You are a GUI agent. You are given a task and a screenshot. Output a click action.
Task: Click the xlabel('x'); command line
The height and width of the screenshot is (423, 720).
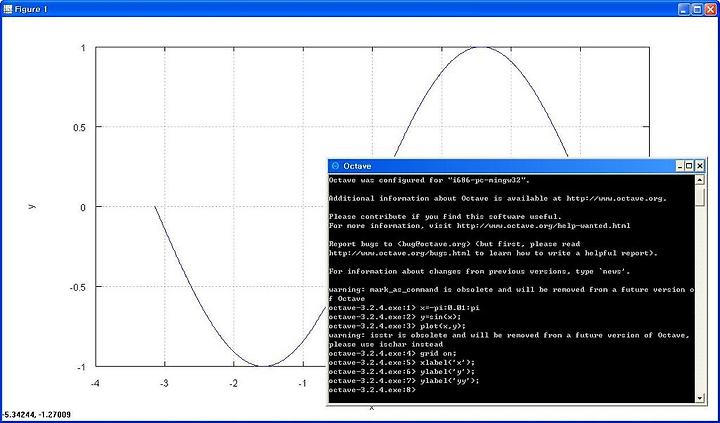402,362
